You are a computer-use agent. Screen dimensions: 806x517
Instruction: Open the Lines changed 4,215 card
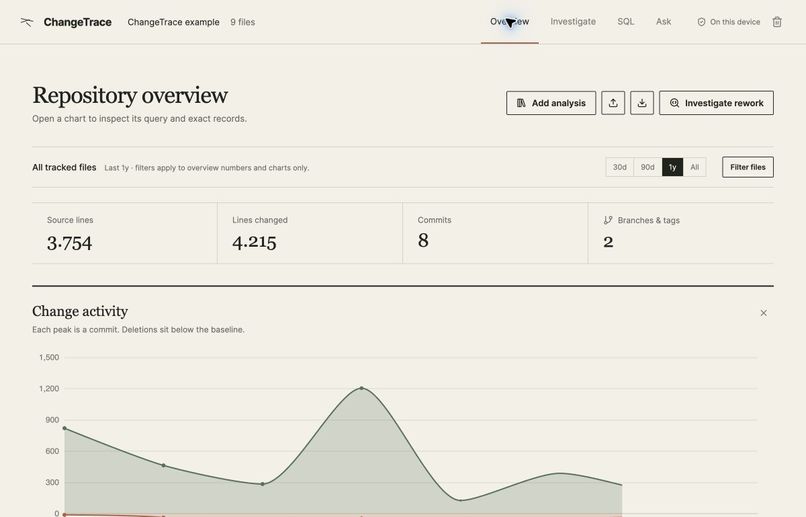pyautogui.click(x=310, y=233)
